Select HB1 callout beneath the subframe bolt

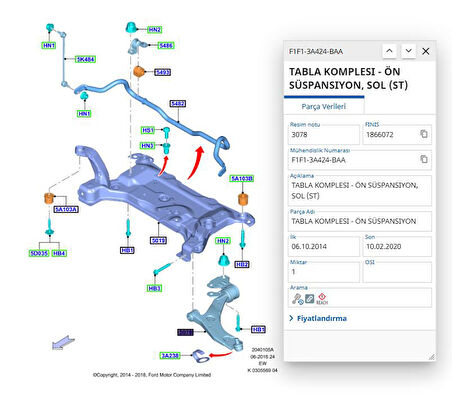pyautogui.click(x=127, y=250)
